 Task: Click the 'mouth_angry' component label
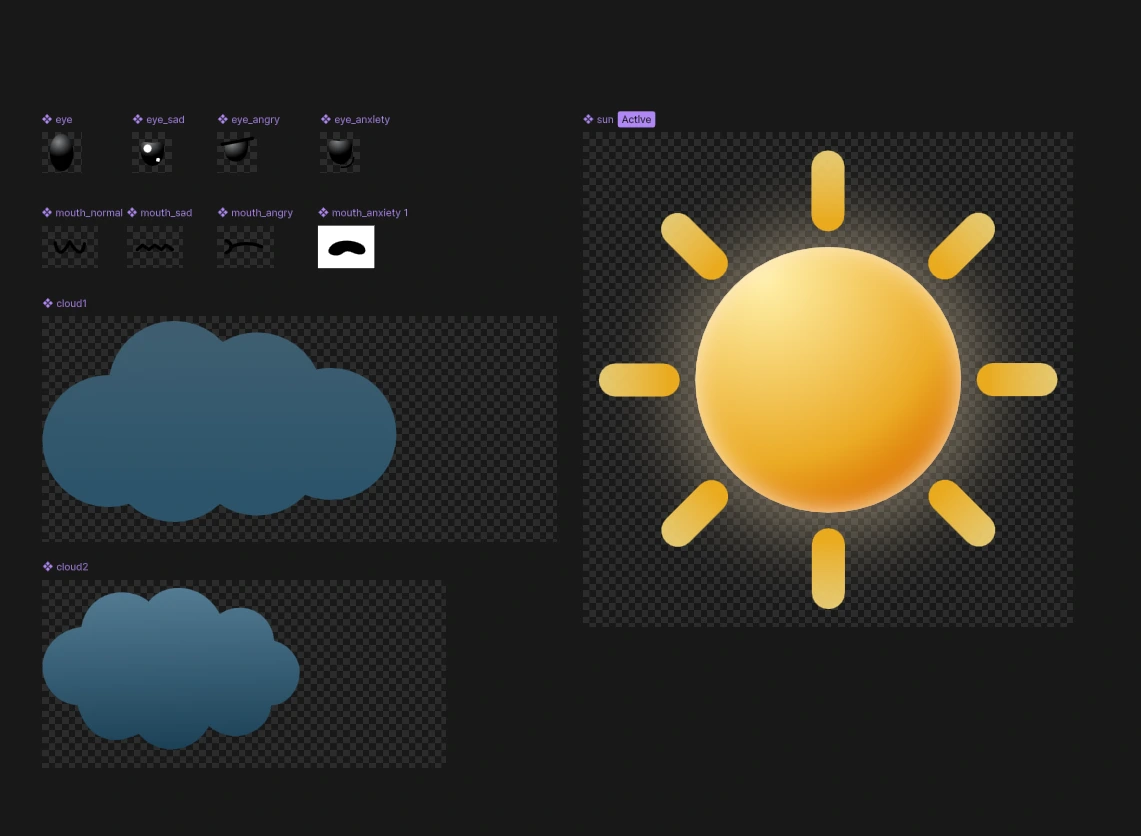(262, 212)
